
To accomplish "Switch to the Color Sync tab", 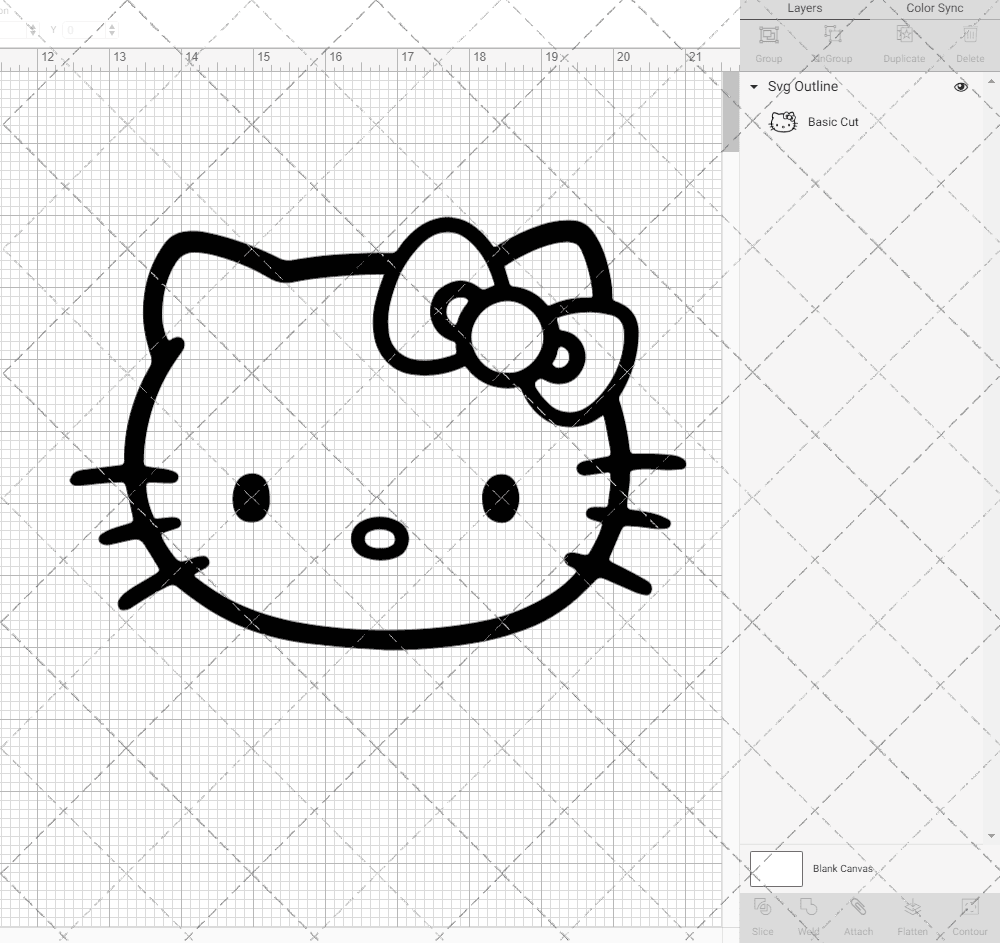I will tap(934, 8).
